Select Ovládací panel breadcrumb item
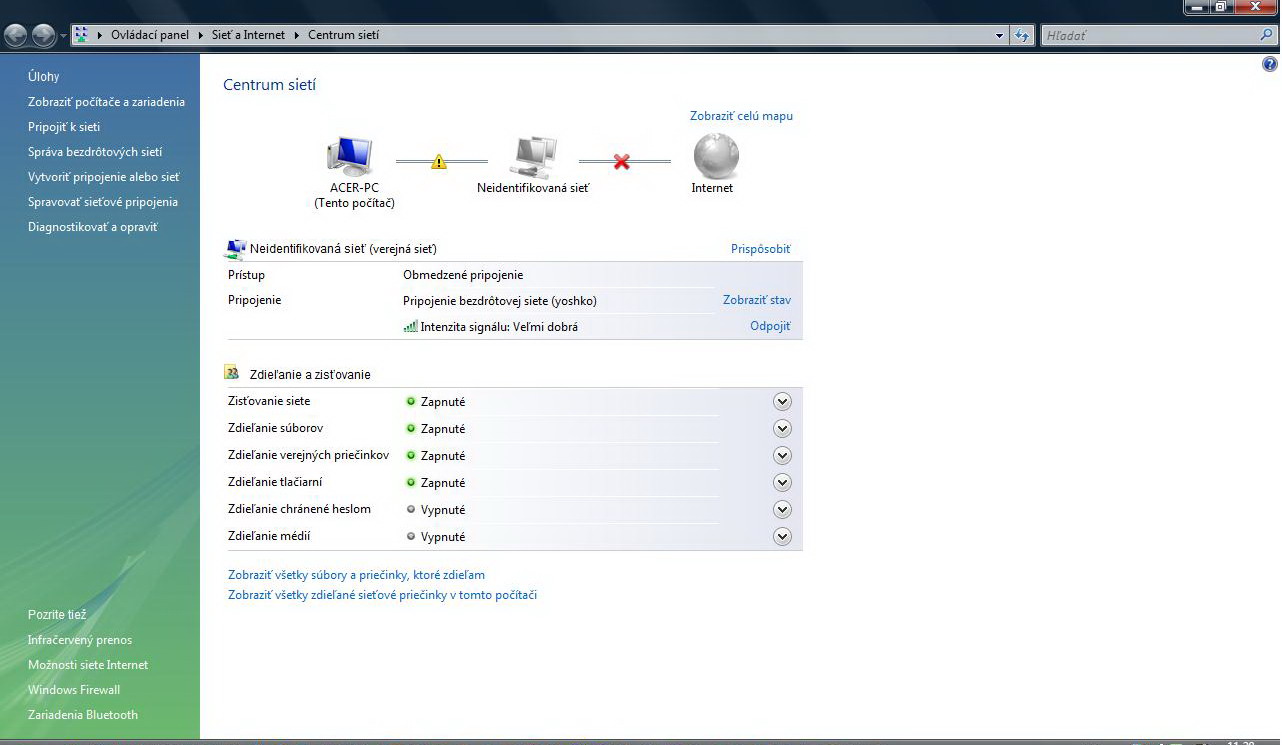The width and height of the screenshot is (1282, 745). click(x=149, y=35)
